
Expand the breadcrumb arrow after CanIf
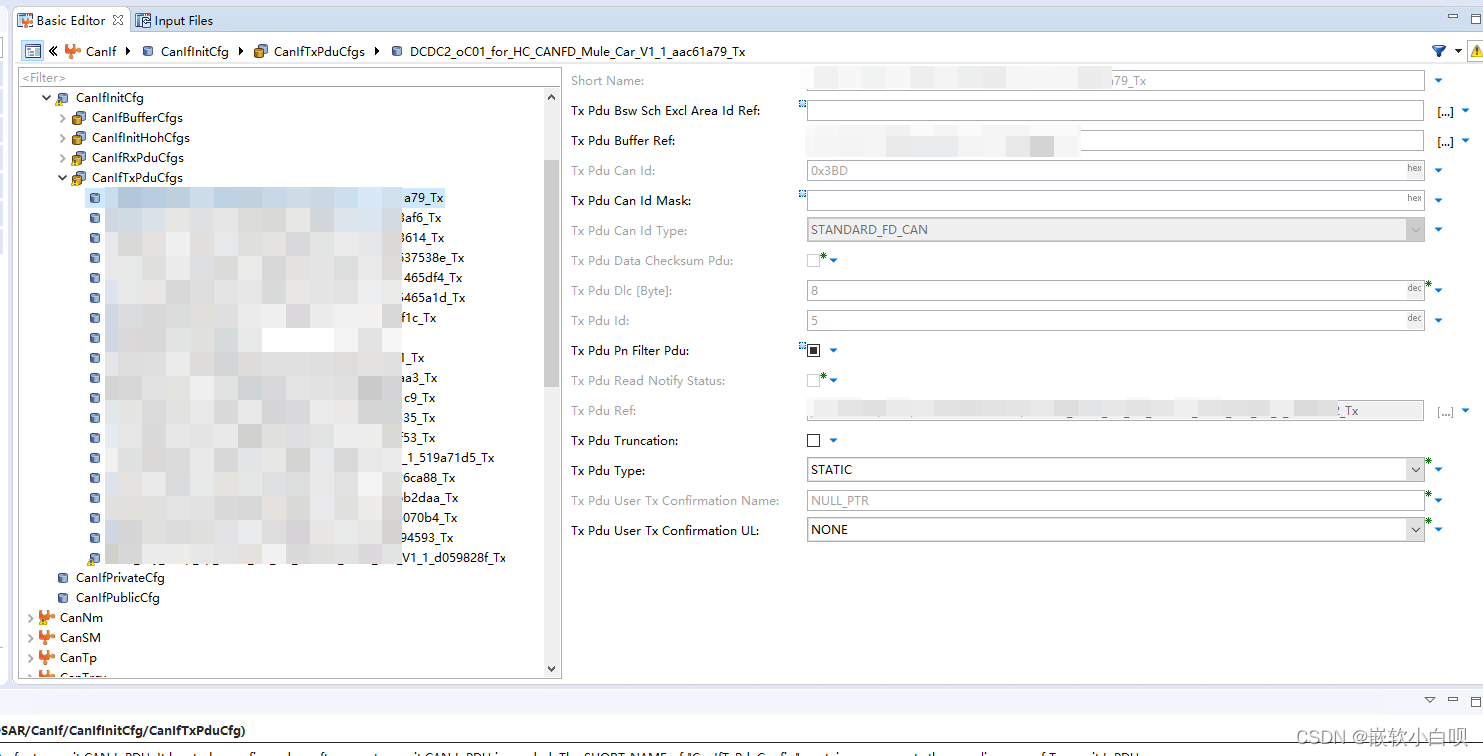pyautogui.click(x=129, y=51)
